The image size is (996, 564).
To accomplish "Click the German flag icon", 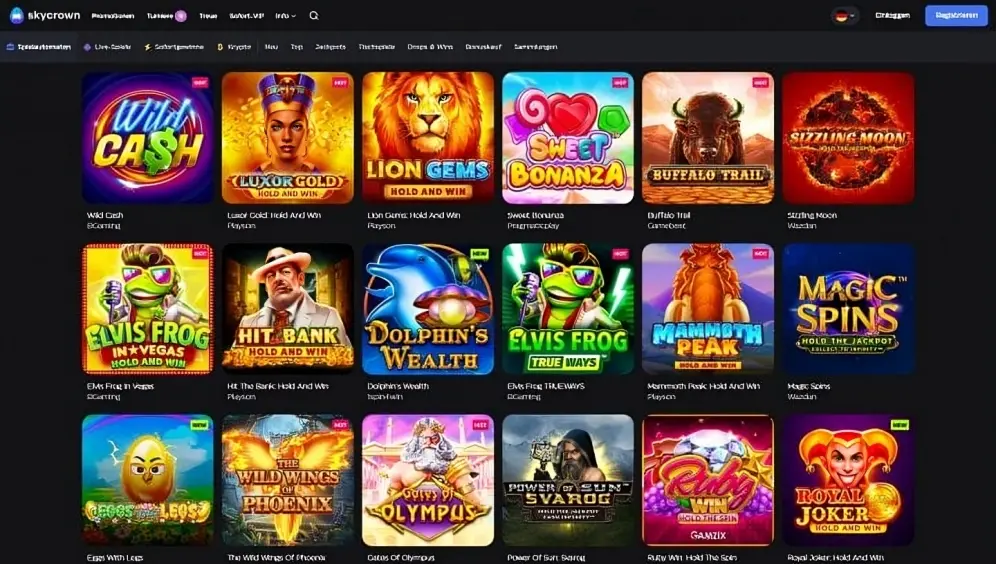I will [x=842, y=16].
